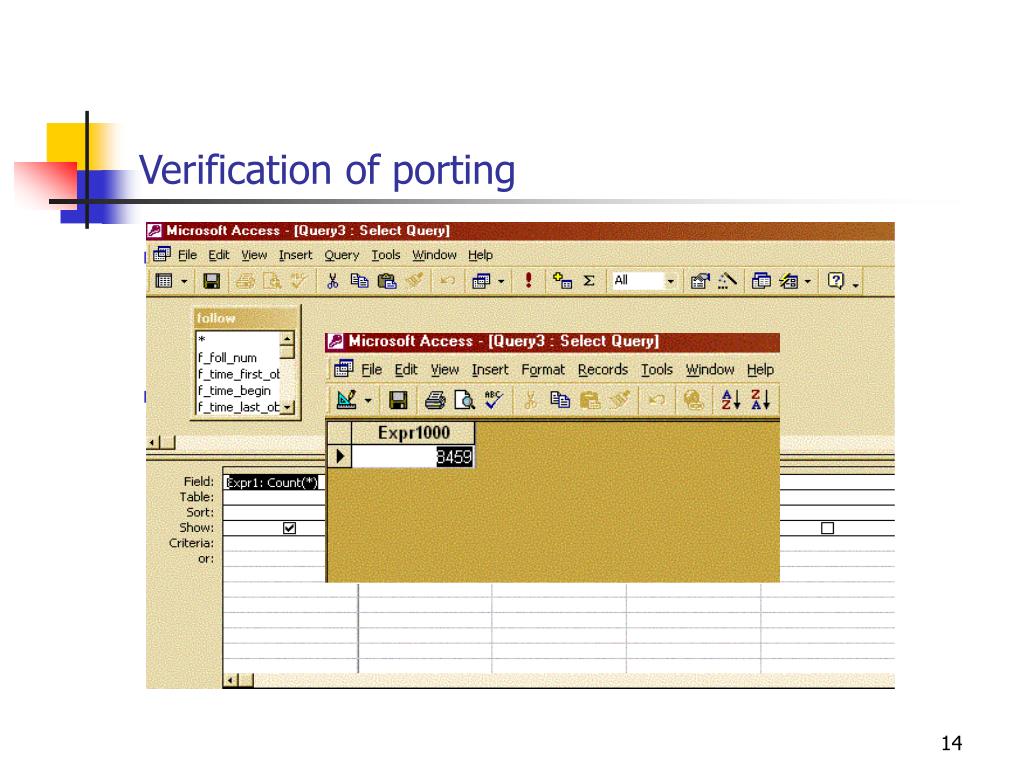The height and width of the screenshot is (768, 1024).
Task: Open Format menu in front window
Action: point(543,370)
